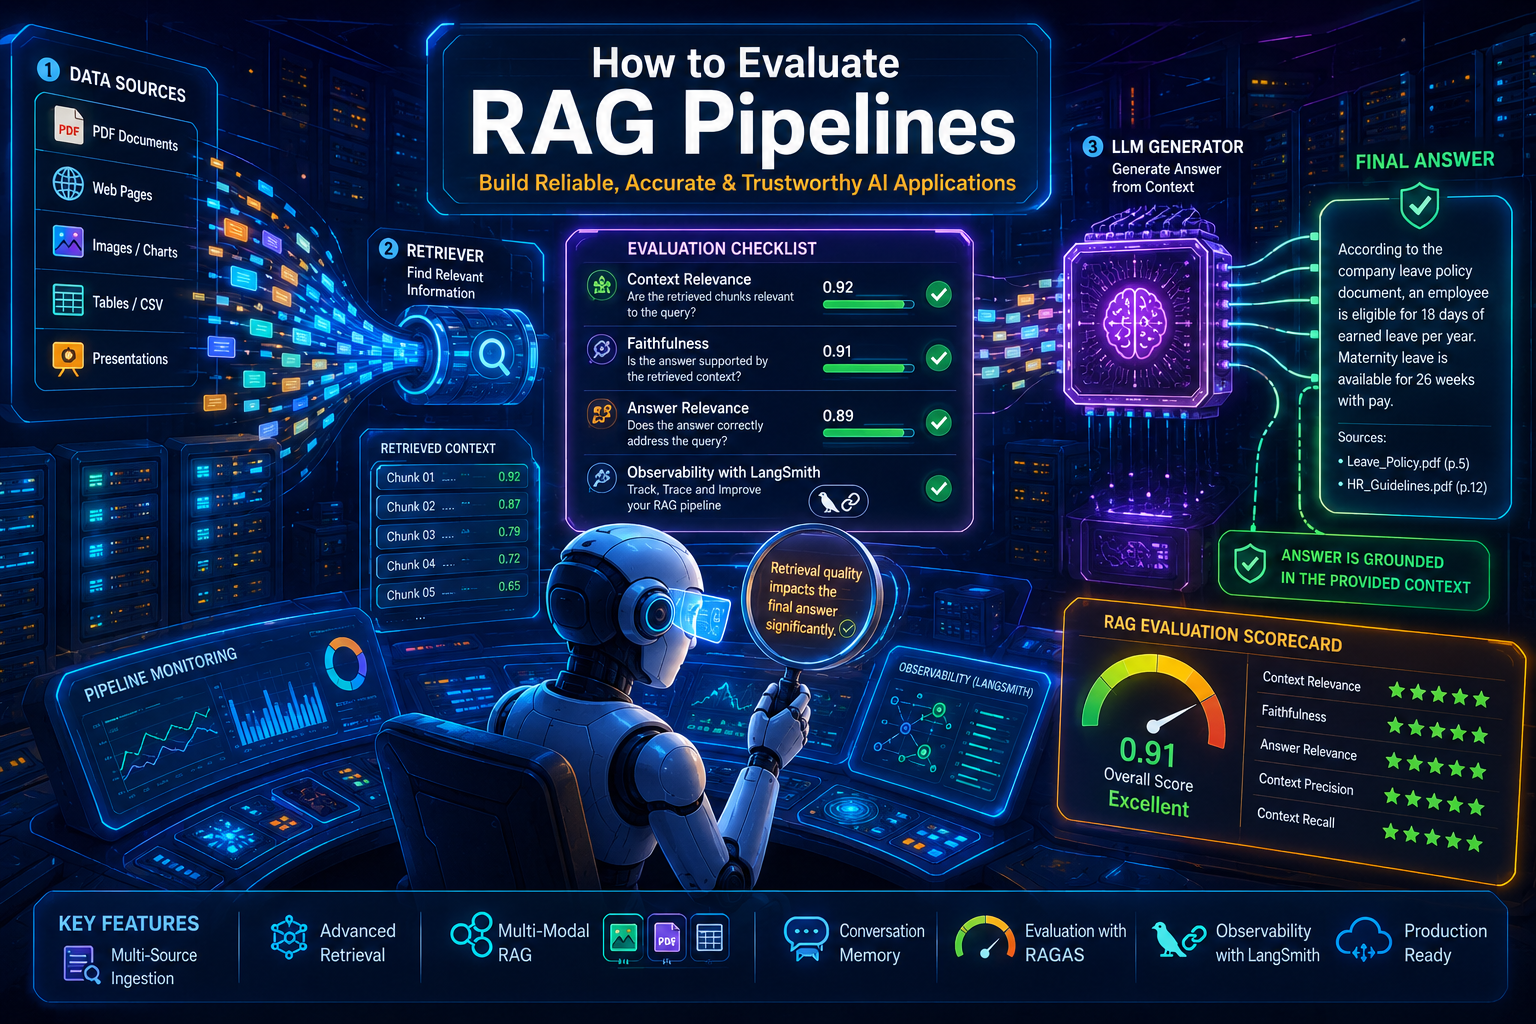1536x1024 pixels.
Task: Click the "Final Answer" heading
Action: click(1424, 160)
